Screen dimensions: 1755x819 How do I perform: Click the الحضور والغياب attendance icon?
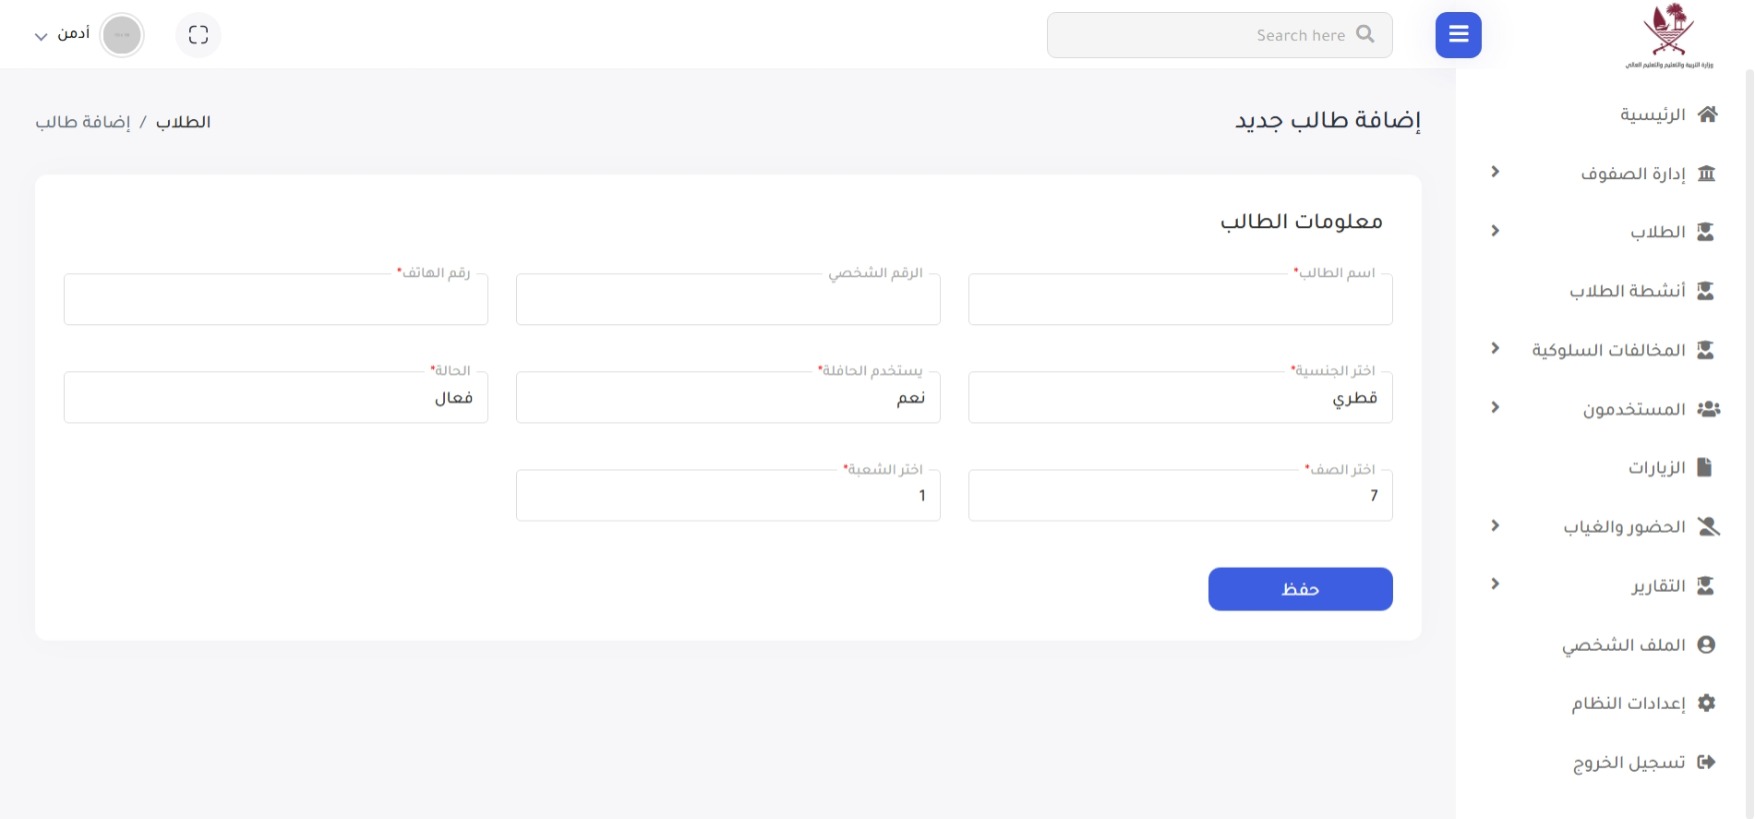pos(1705,525)
